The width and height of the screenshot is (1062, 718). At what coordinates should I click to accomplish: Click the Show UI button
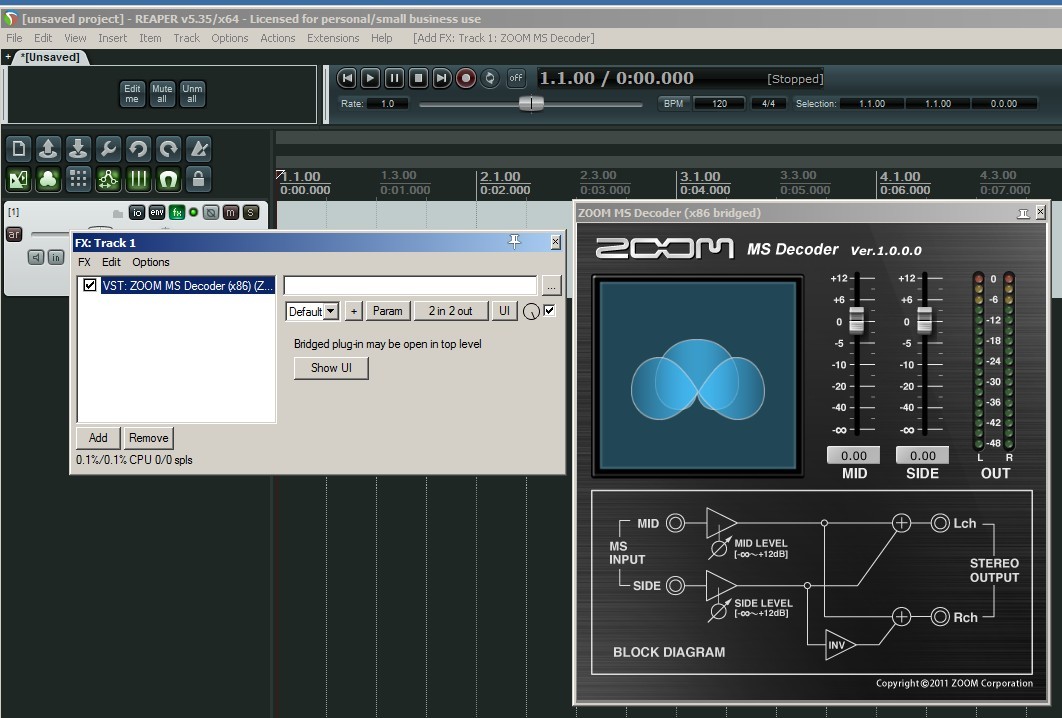point(331,368)
